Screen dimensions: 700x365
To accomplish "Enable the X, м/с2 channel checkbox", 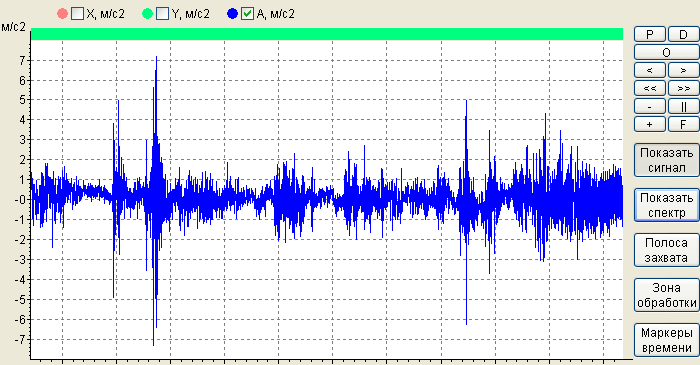I will point(78,14).
